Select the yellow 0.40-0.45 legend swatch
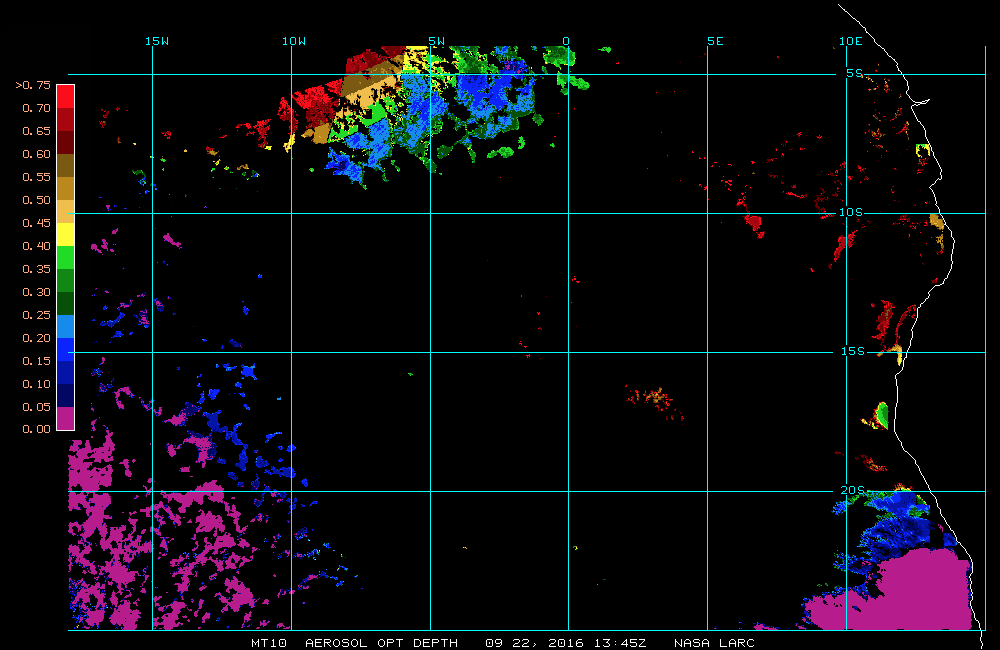1000x650 pixels. pyautogui.click(x=66, y=234)
